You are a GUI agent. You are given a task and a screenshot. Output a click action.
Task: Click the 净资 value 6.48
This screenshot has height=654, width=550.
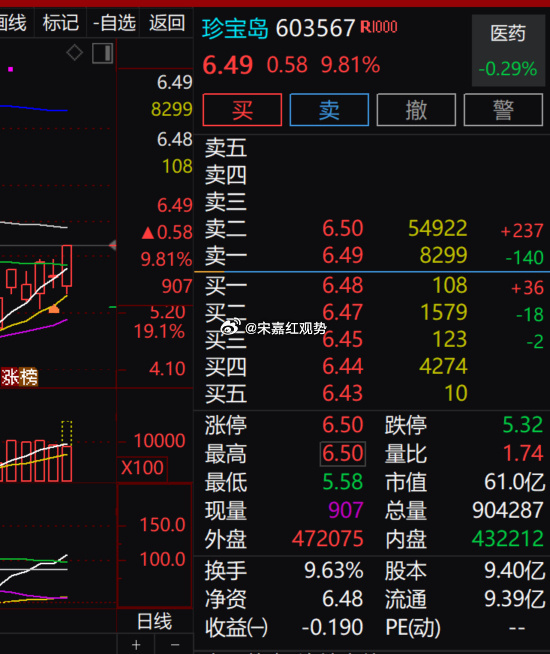(343, 599)
